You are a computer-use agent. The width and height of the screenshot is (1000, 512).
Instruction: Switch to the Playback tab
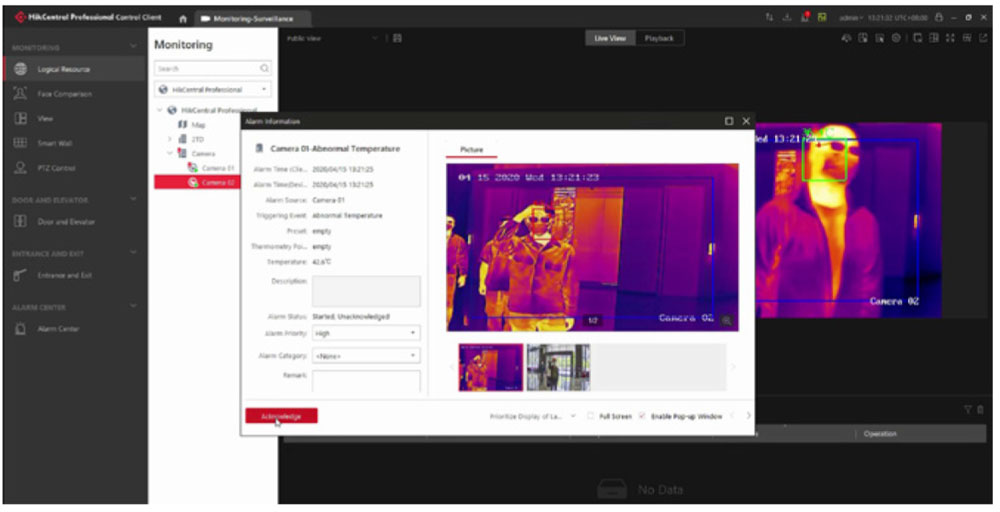pyautogui.click(x=658, y=38)
